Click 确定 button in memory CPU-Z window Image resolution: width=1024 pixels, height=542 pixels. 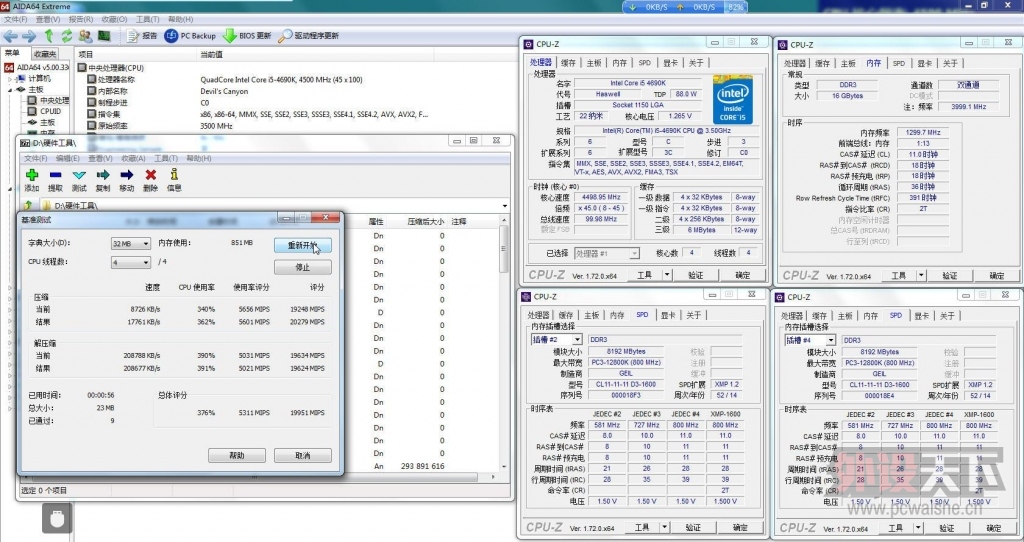tap(997, 276)
